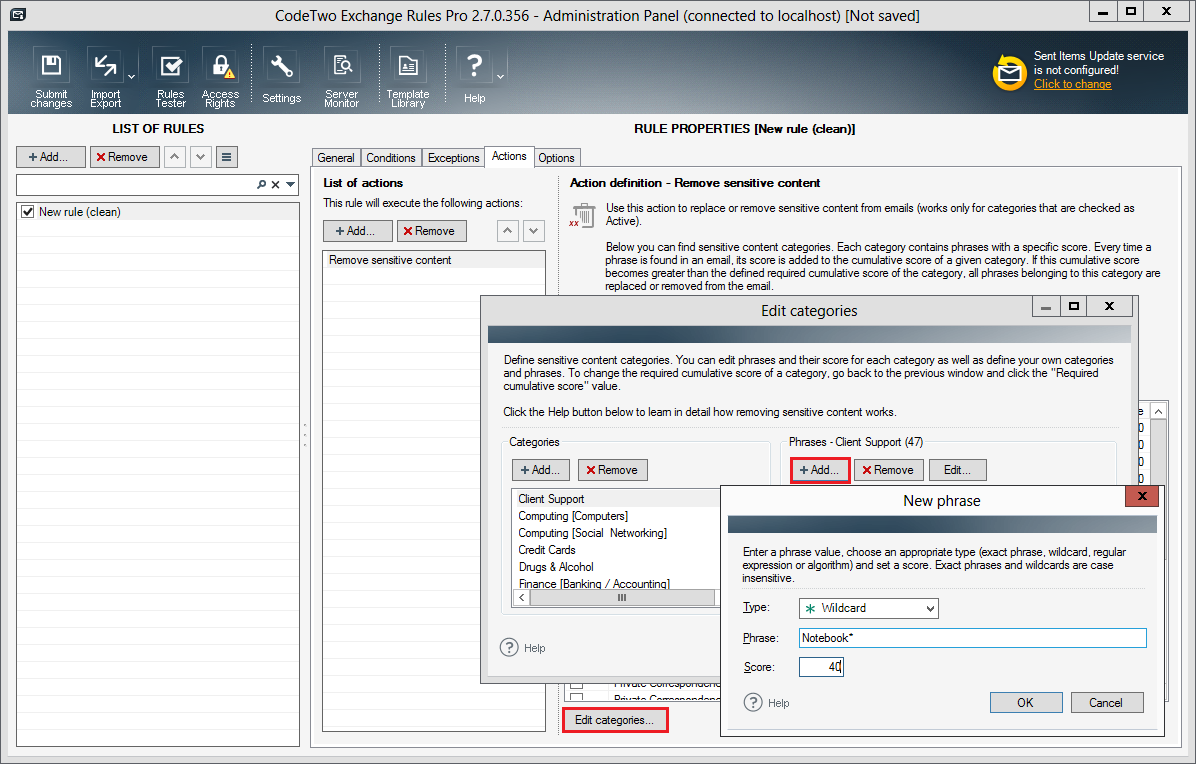Open the rules search filter dropdown
1196x764 pixels.
(291, 185)
